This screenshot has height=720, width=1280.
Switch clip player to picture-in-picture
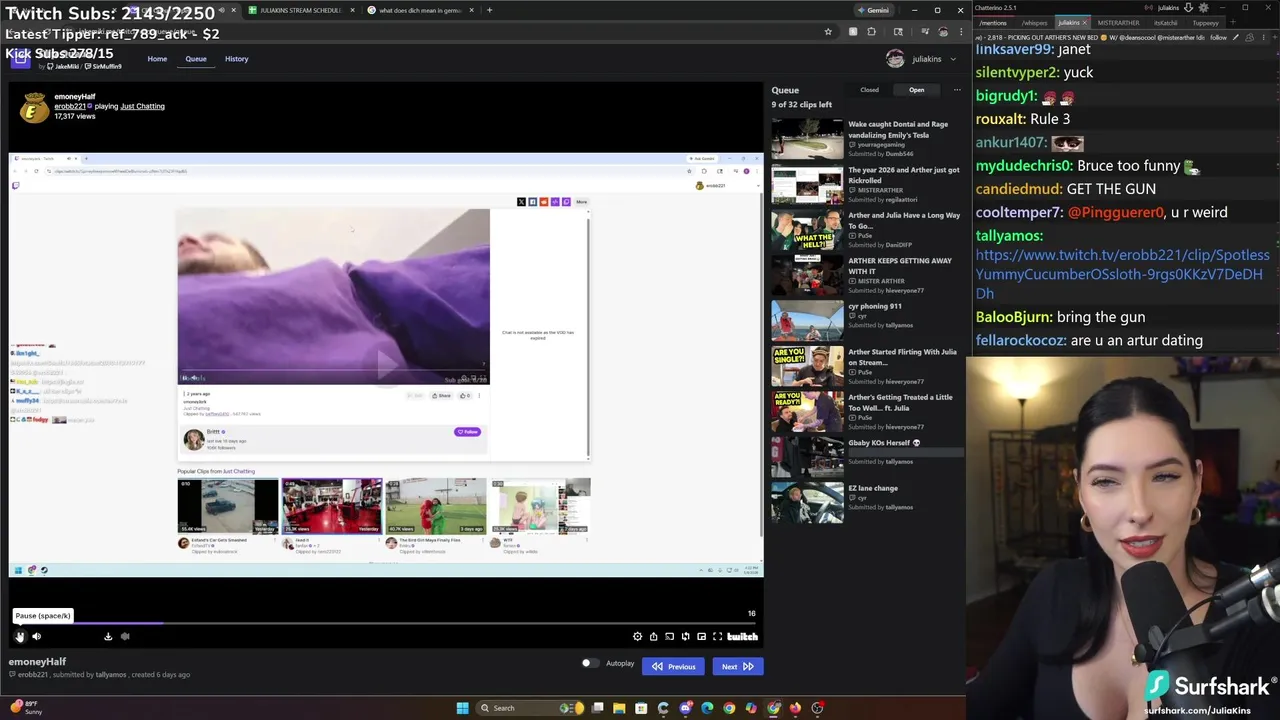coord(701,636)
